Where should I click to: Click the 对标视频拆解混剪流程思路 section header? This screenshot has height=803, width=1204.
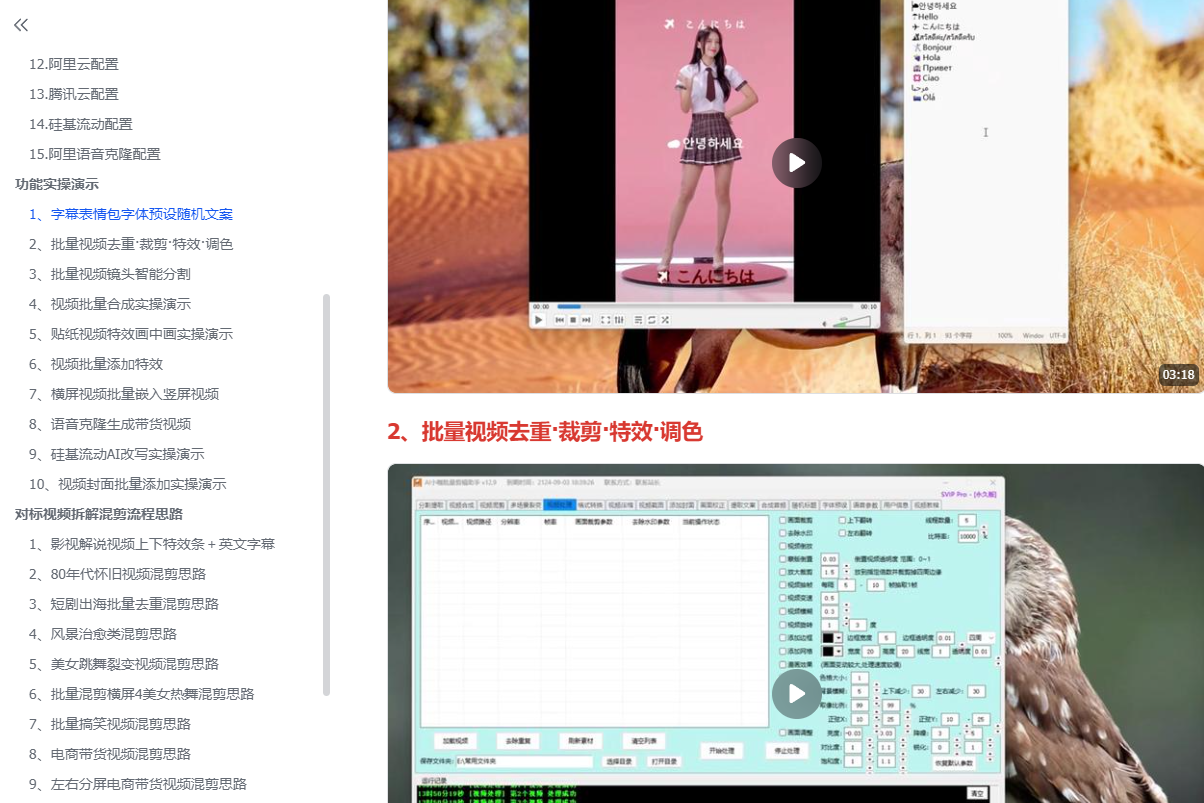(x=99, y=514)
